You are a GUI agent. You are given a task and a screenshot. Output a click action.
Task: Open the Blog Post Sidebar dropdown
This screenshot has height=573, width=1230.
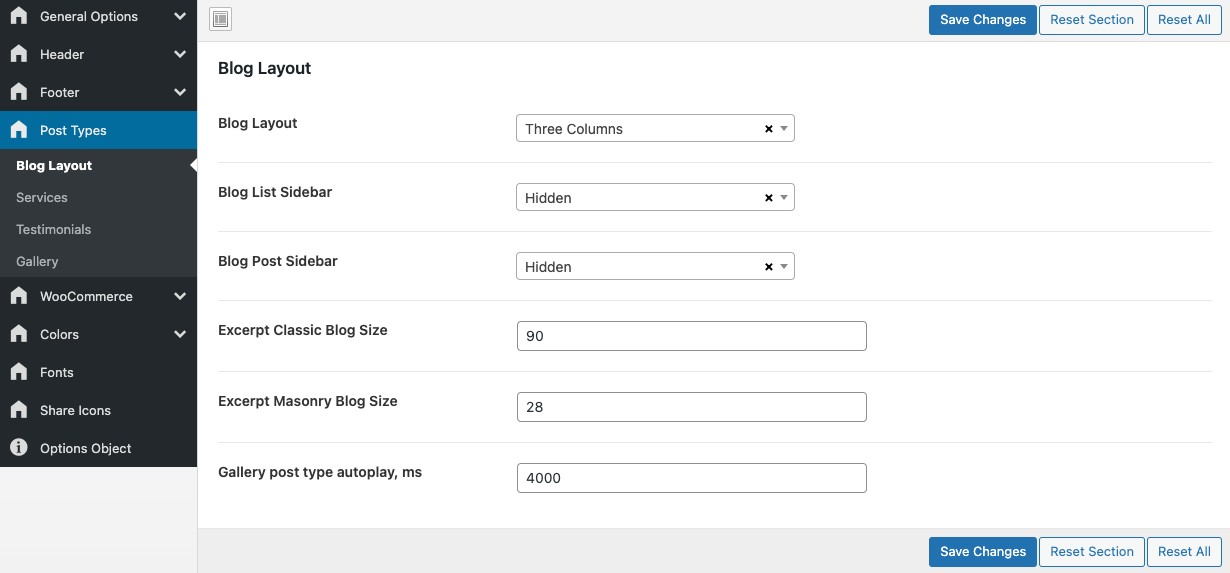click(640, 267)
